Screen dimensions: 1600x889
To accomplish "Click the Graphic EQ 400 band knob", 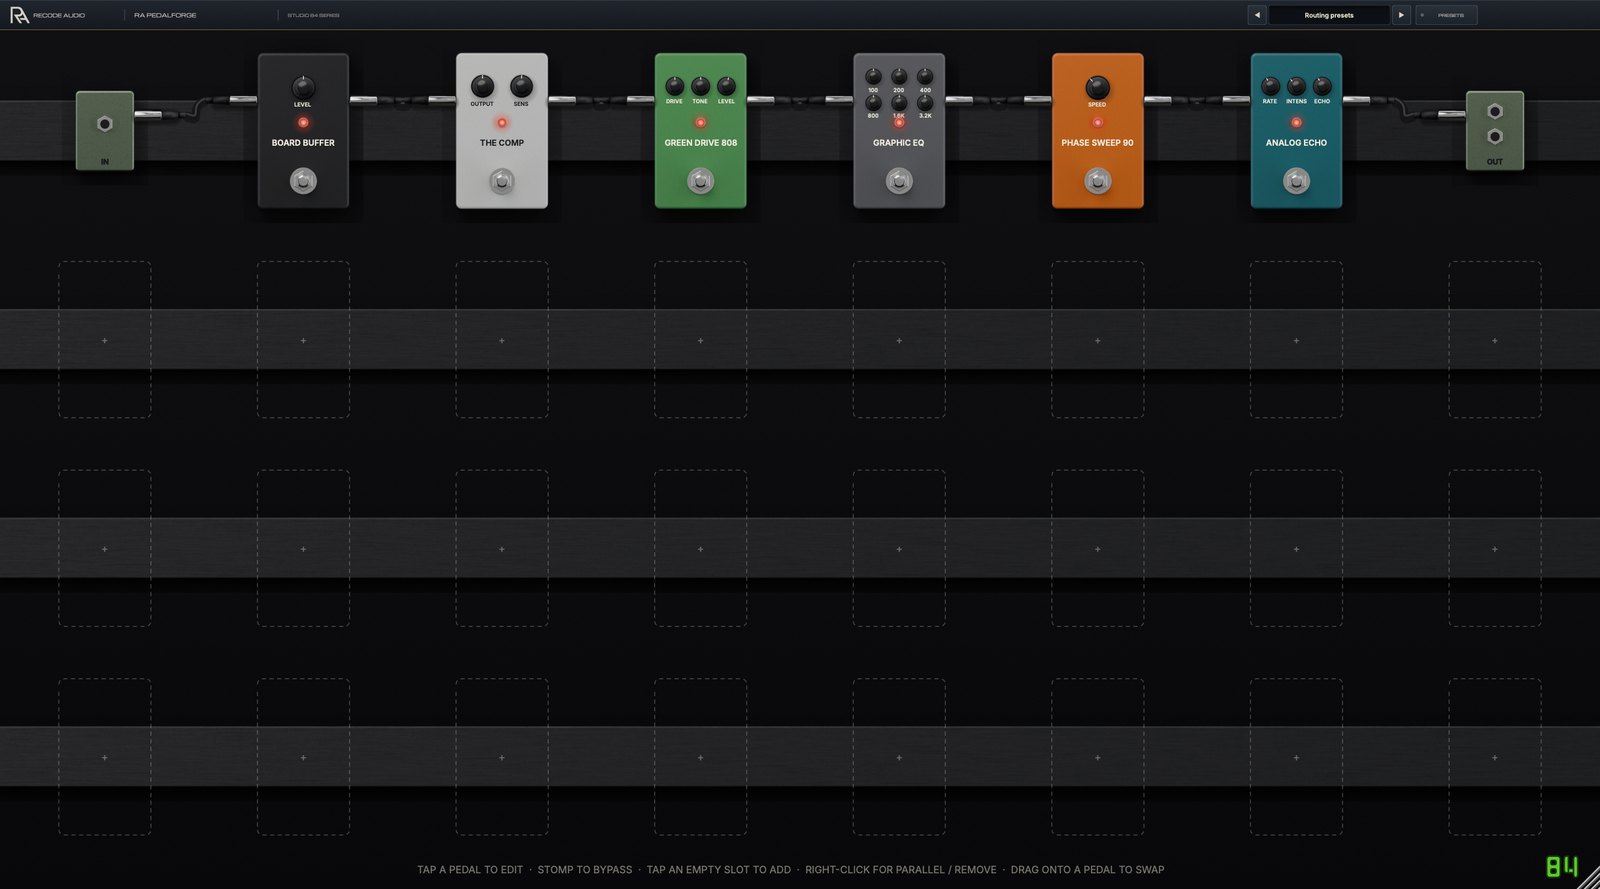I will coord(925,76).
